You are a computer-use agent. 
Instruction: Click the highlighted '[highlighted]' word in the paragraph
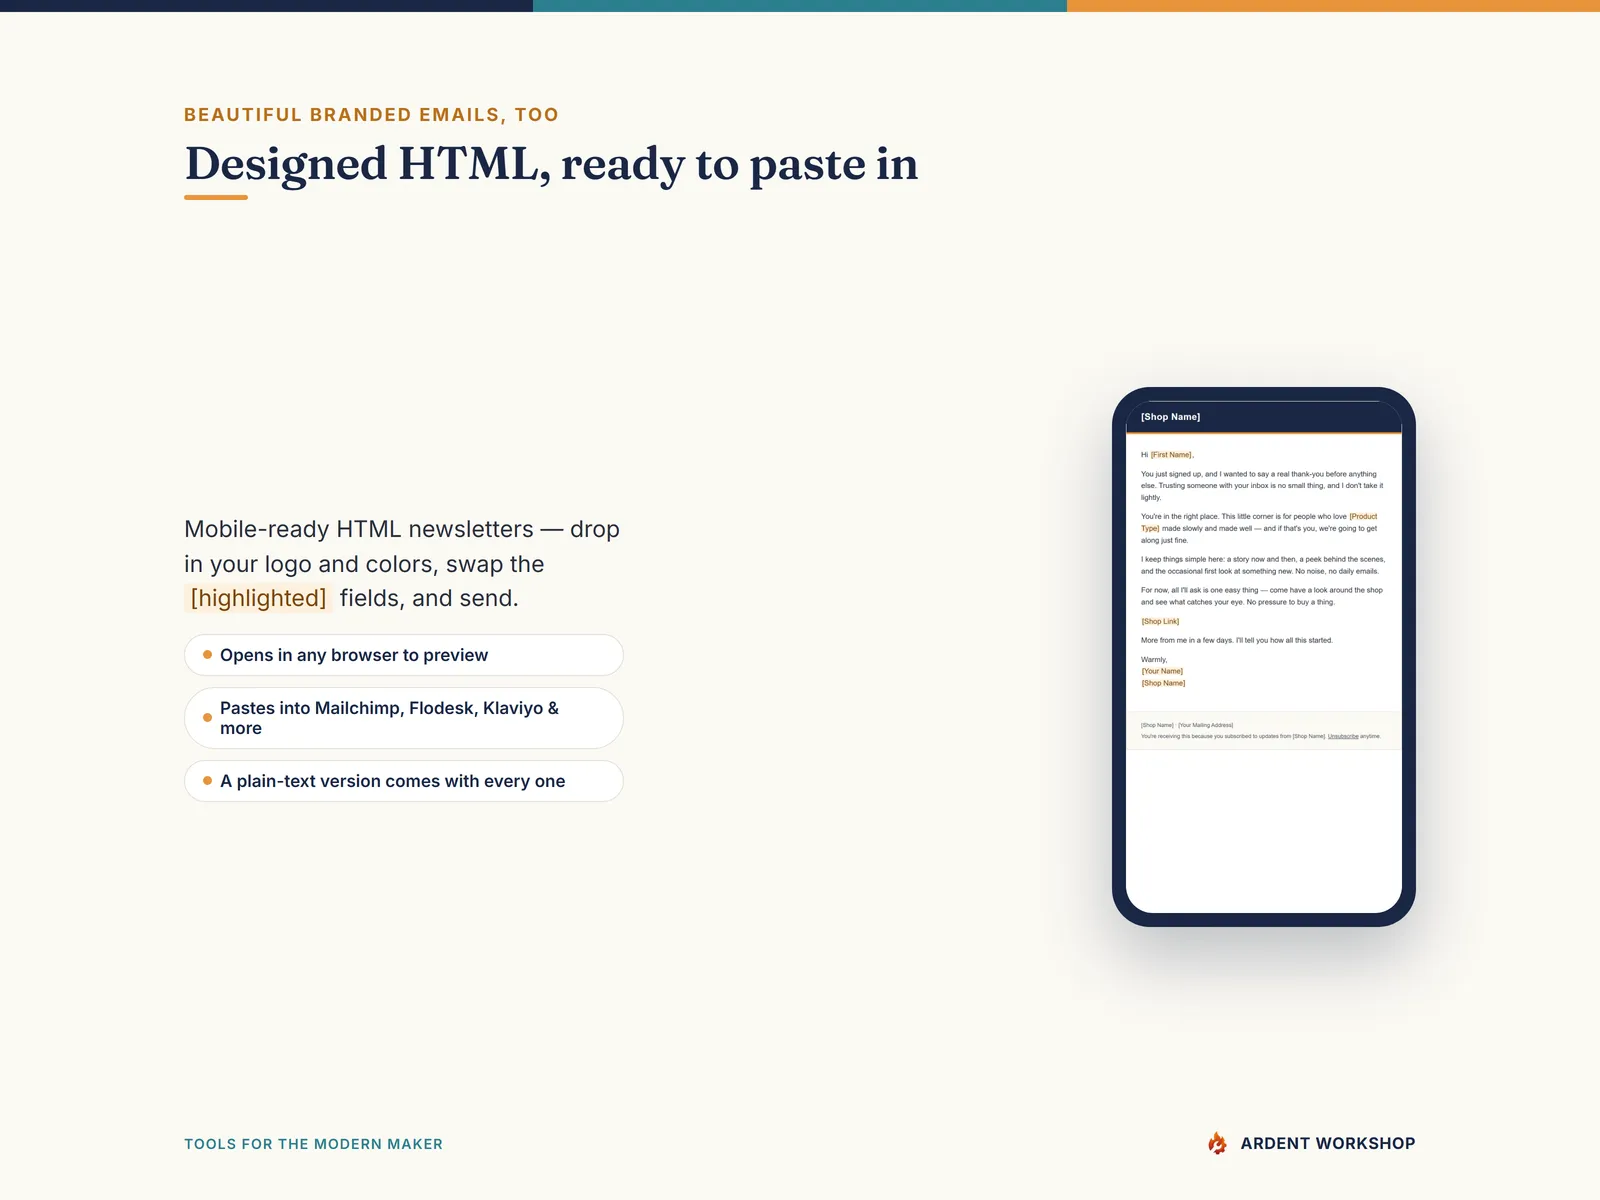point(259,598)
